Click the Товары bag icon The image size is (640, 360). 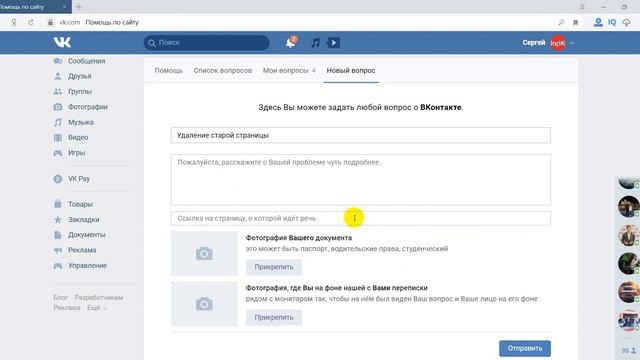[58, 204]
